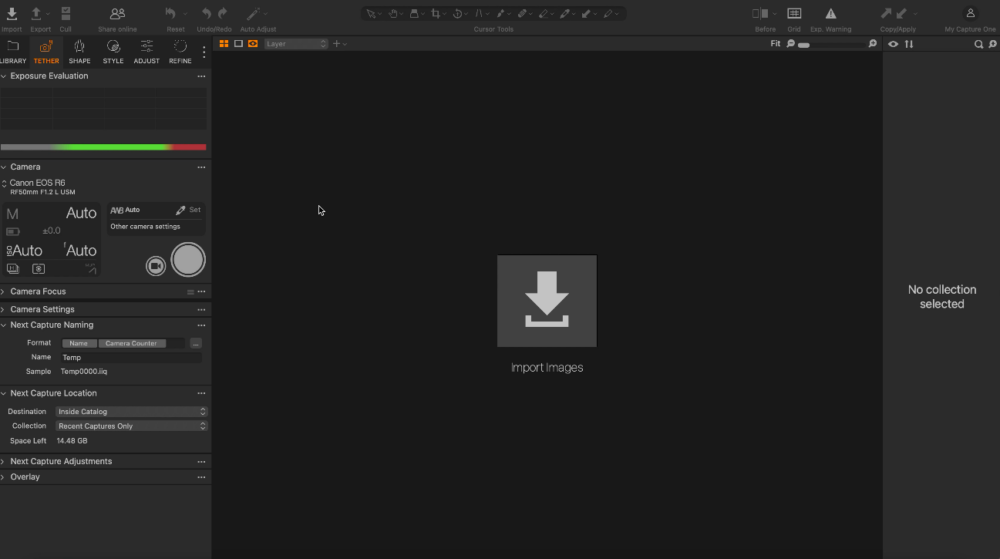Toggle the Before comparison view
Viewport: 1000px width, 559px height.
click(761, 14)
